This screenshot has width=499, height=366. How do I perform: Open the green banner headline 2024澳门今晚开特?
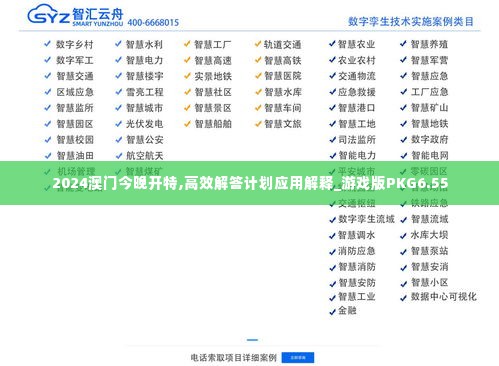(x=250, y=183)
